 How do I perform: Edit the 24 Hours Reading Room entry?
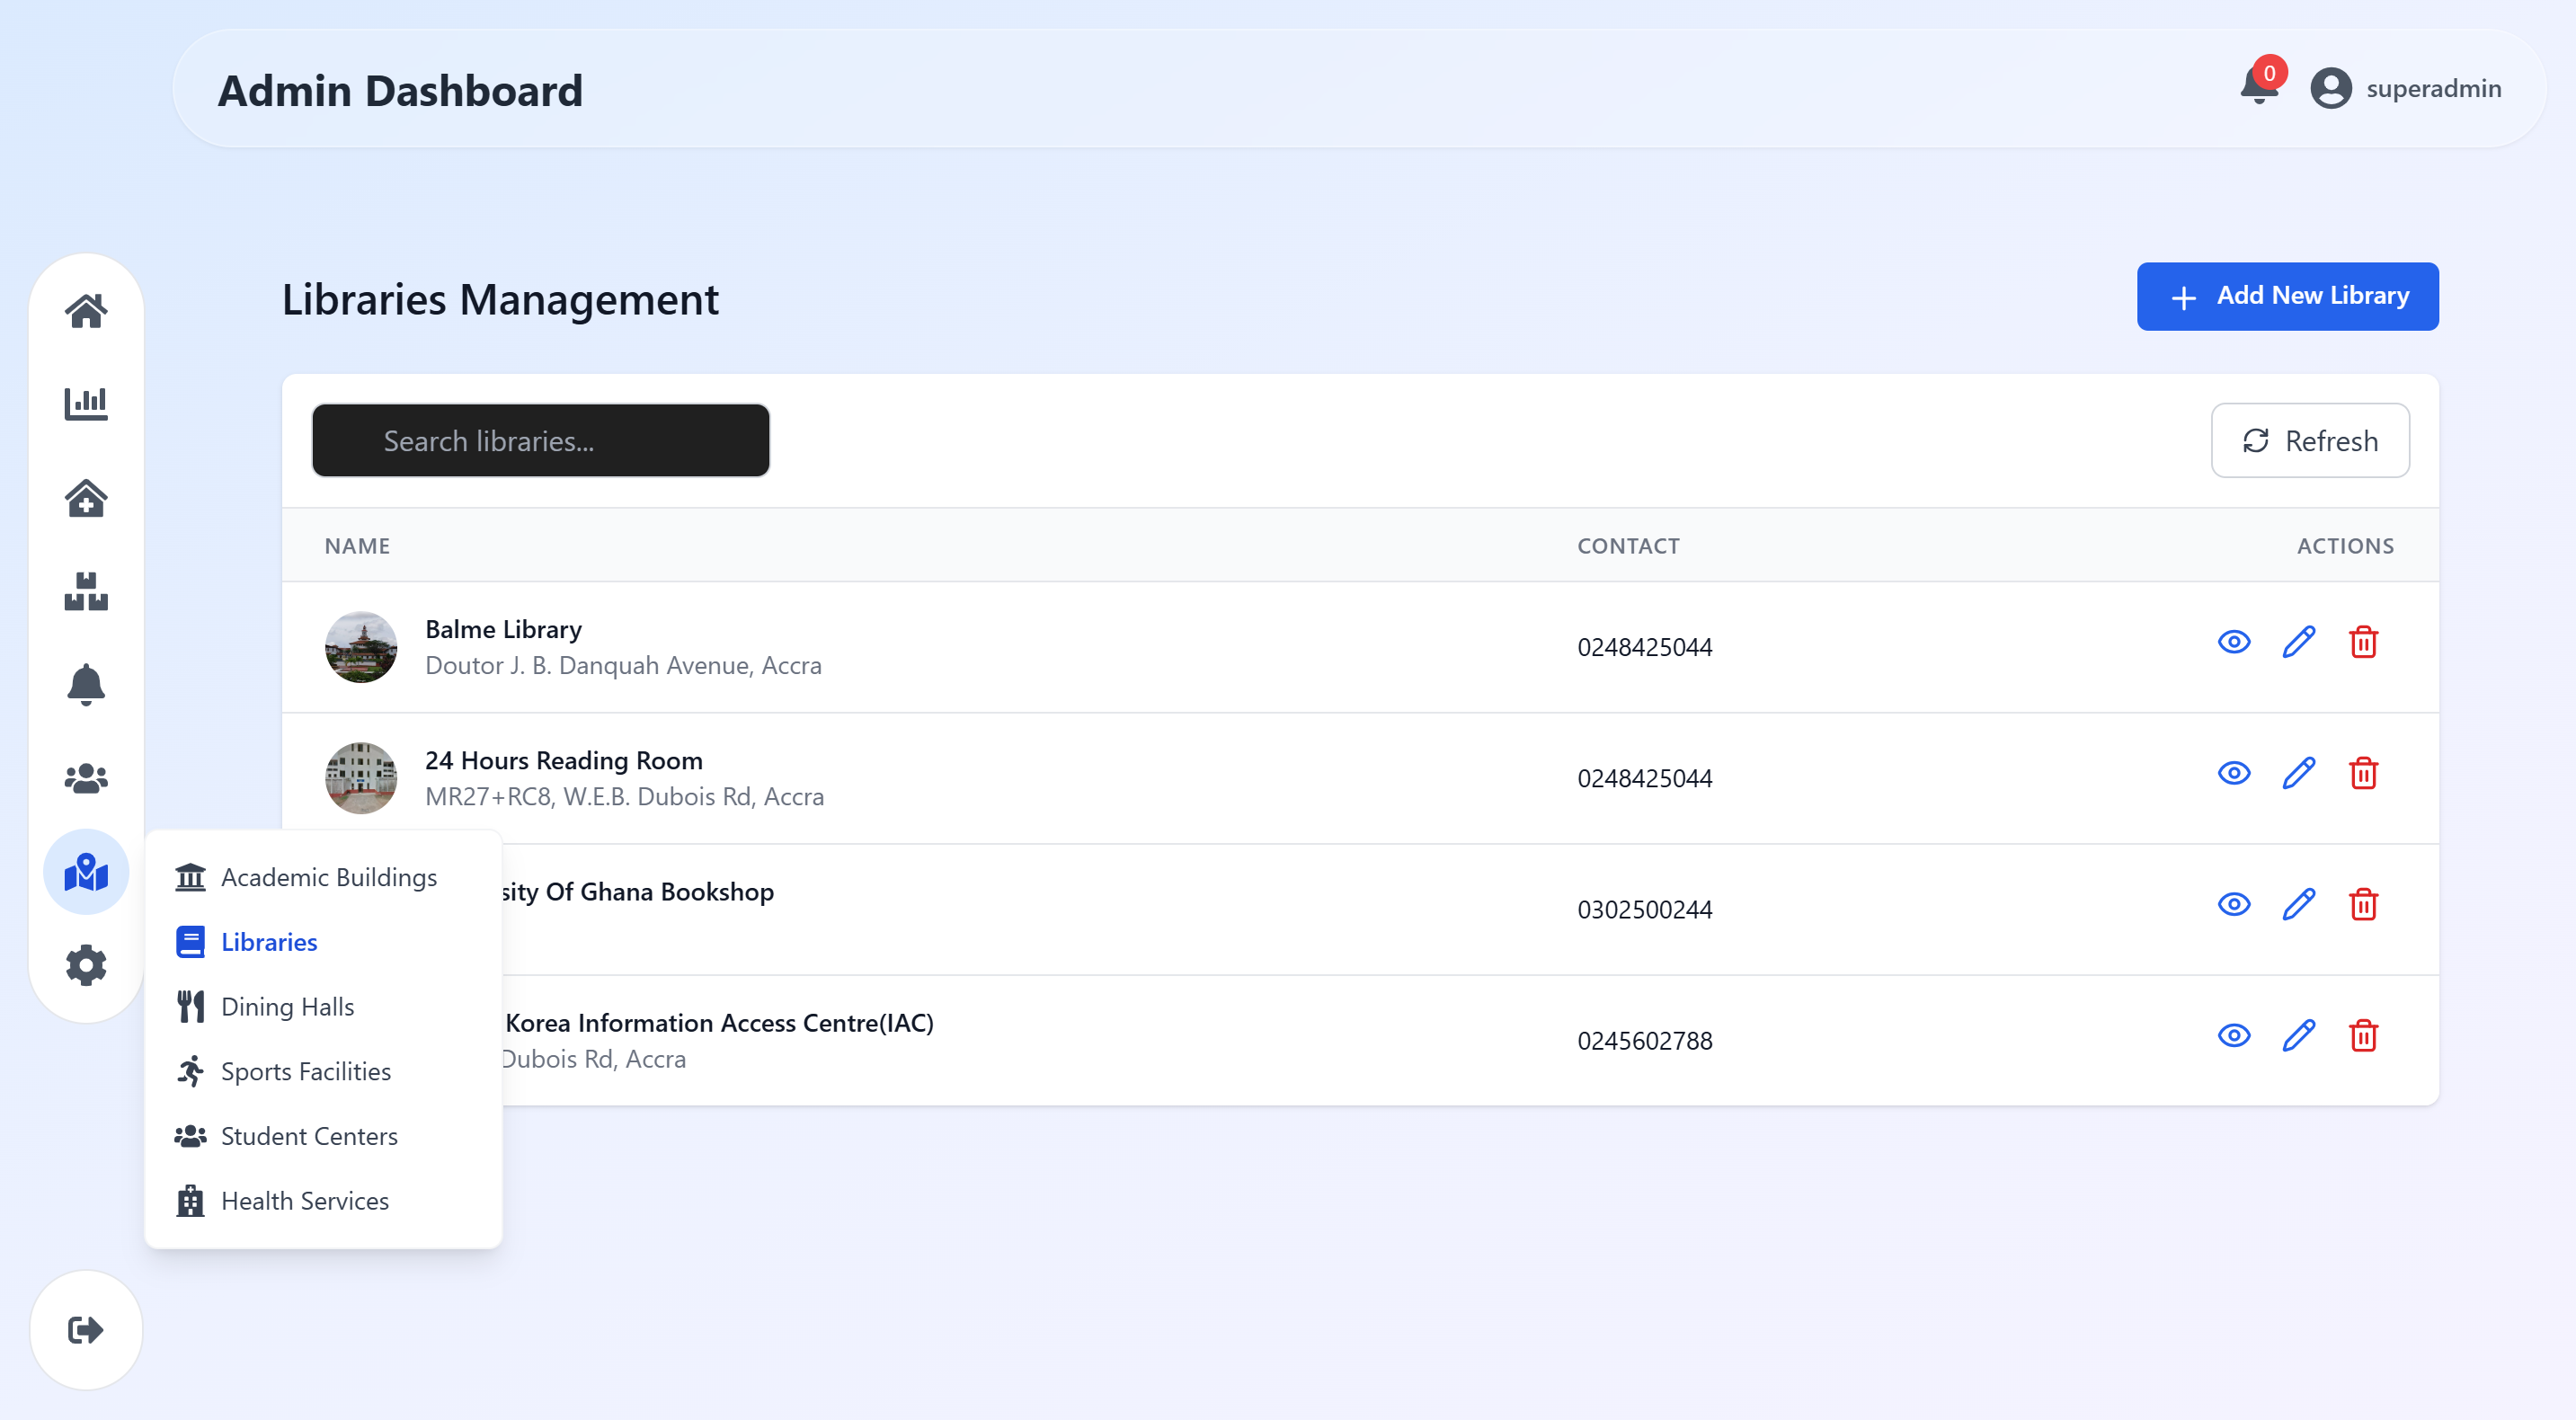pyautogui.click(x=2298, y=773)
